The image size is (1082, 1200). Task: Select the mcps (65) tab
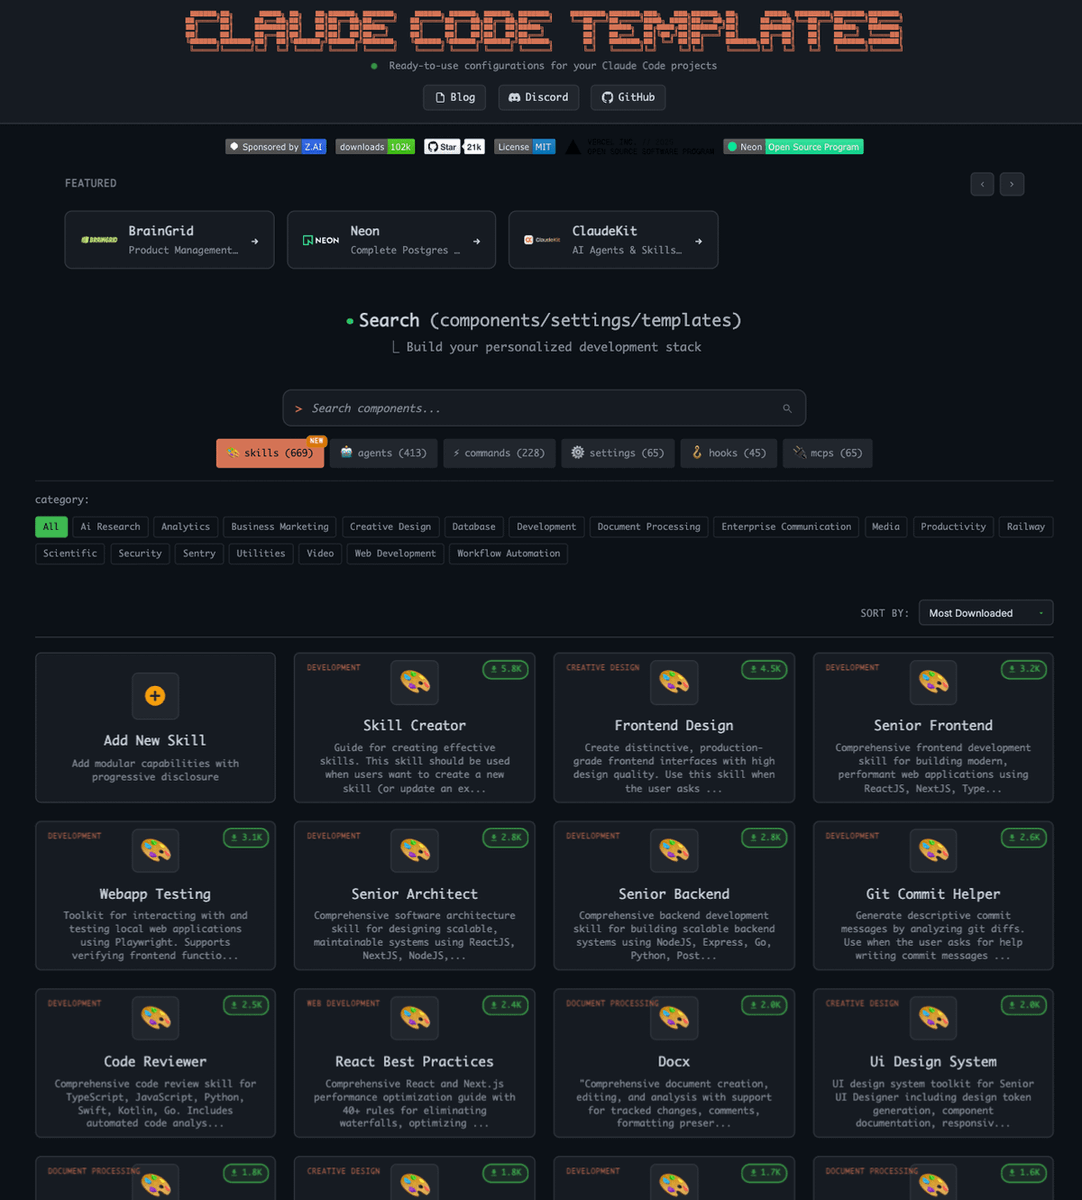tap(828, 453)
